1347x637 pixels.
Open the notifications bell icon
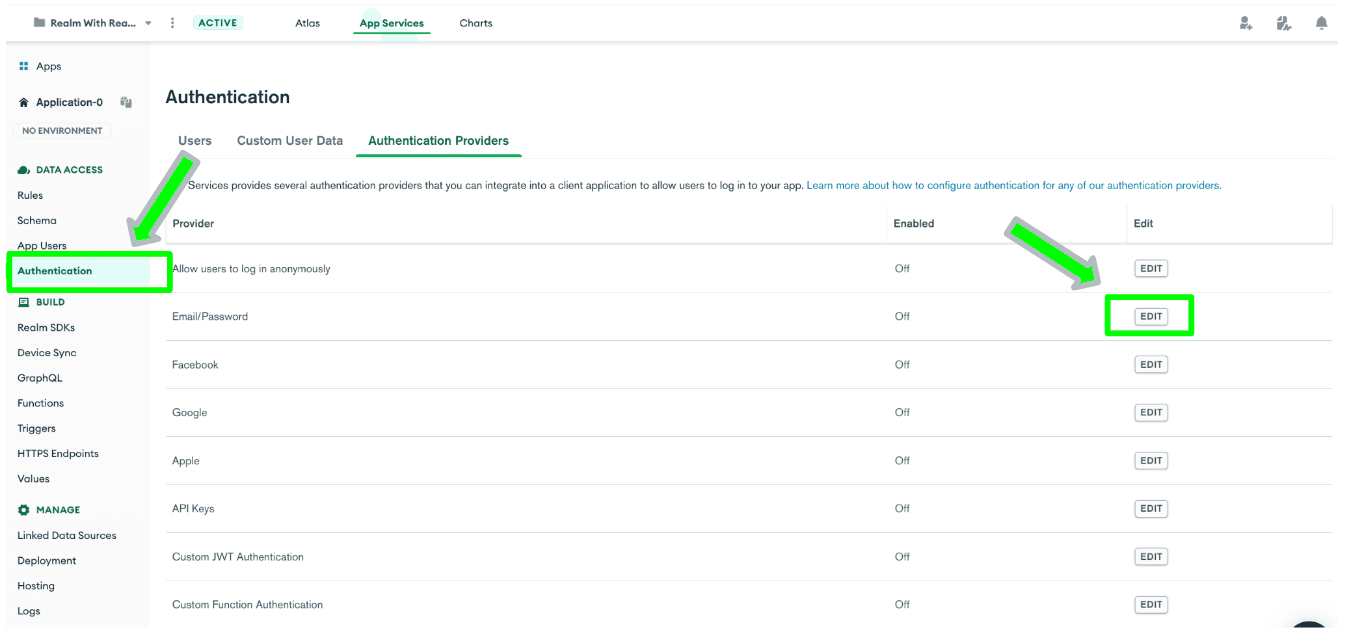[x=1322, y=23]
